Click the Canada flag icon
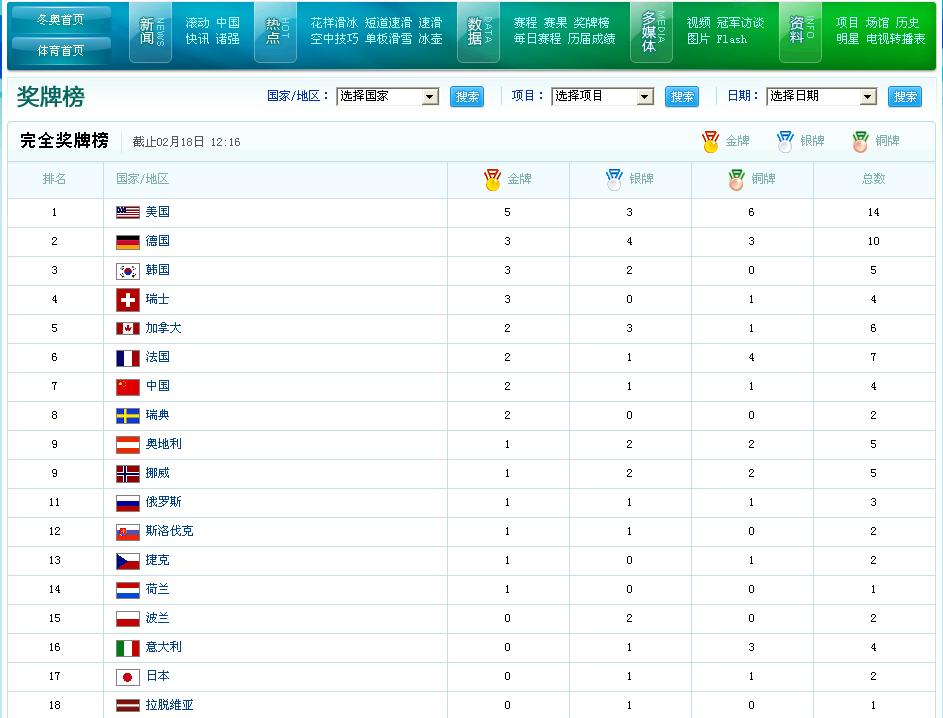This screenshot has height=718, width=943. point(127,328)
